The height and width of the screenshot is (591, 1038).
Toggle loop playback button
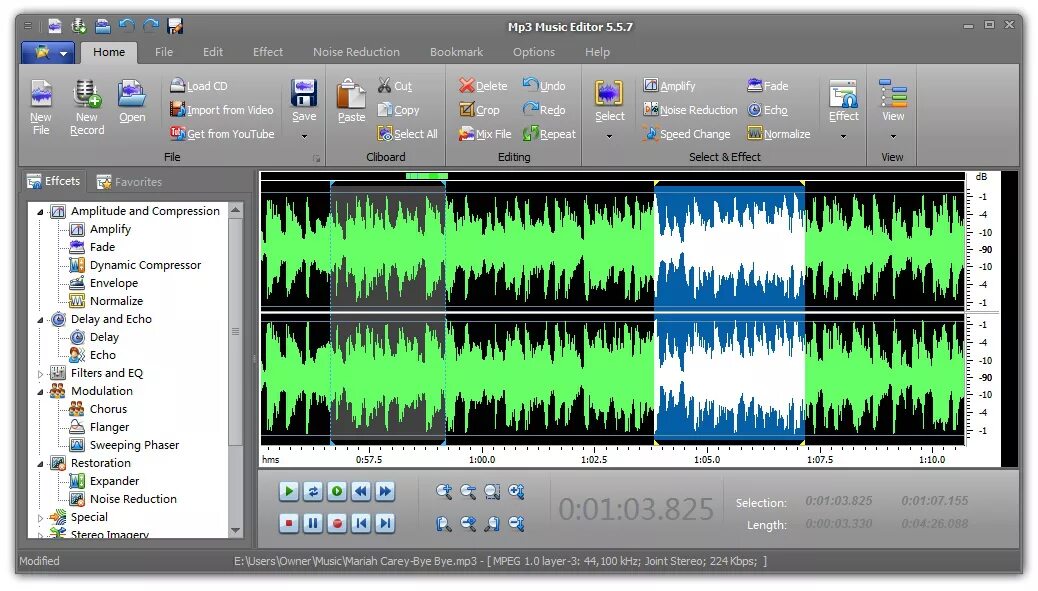312,491
